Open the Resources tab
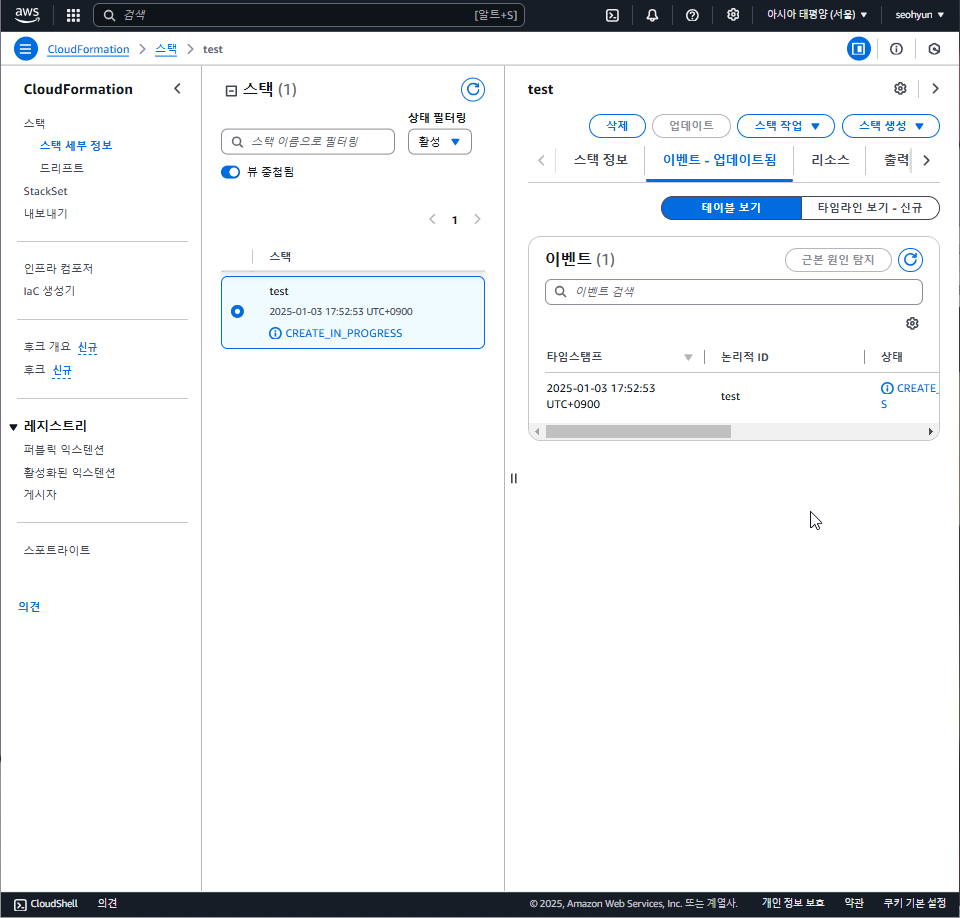The width and height of the screenshot is (960, 918). pyautogui.click(x=830, y=160)
